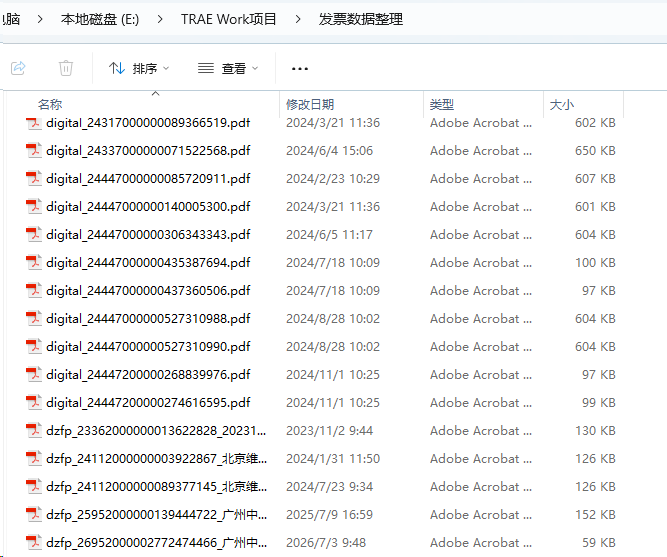
Task: Select file name digital_24447200000268839976.pdf
Action: point(148,374)
